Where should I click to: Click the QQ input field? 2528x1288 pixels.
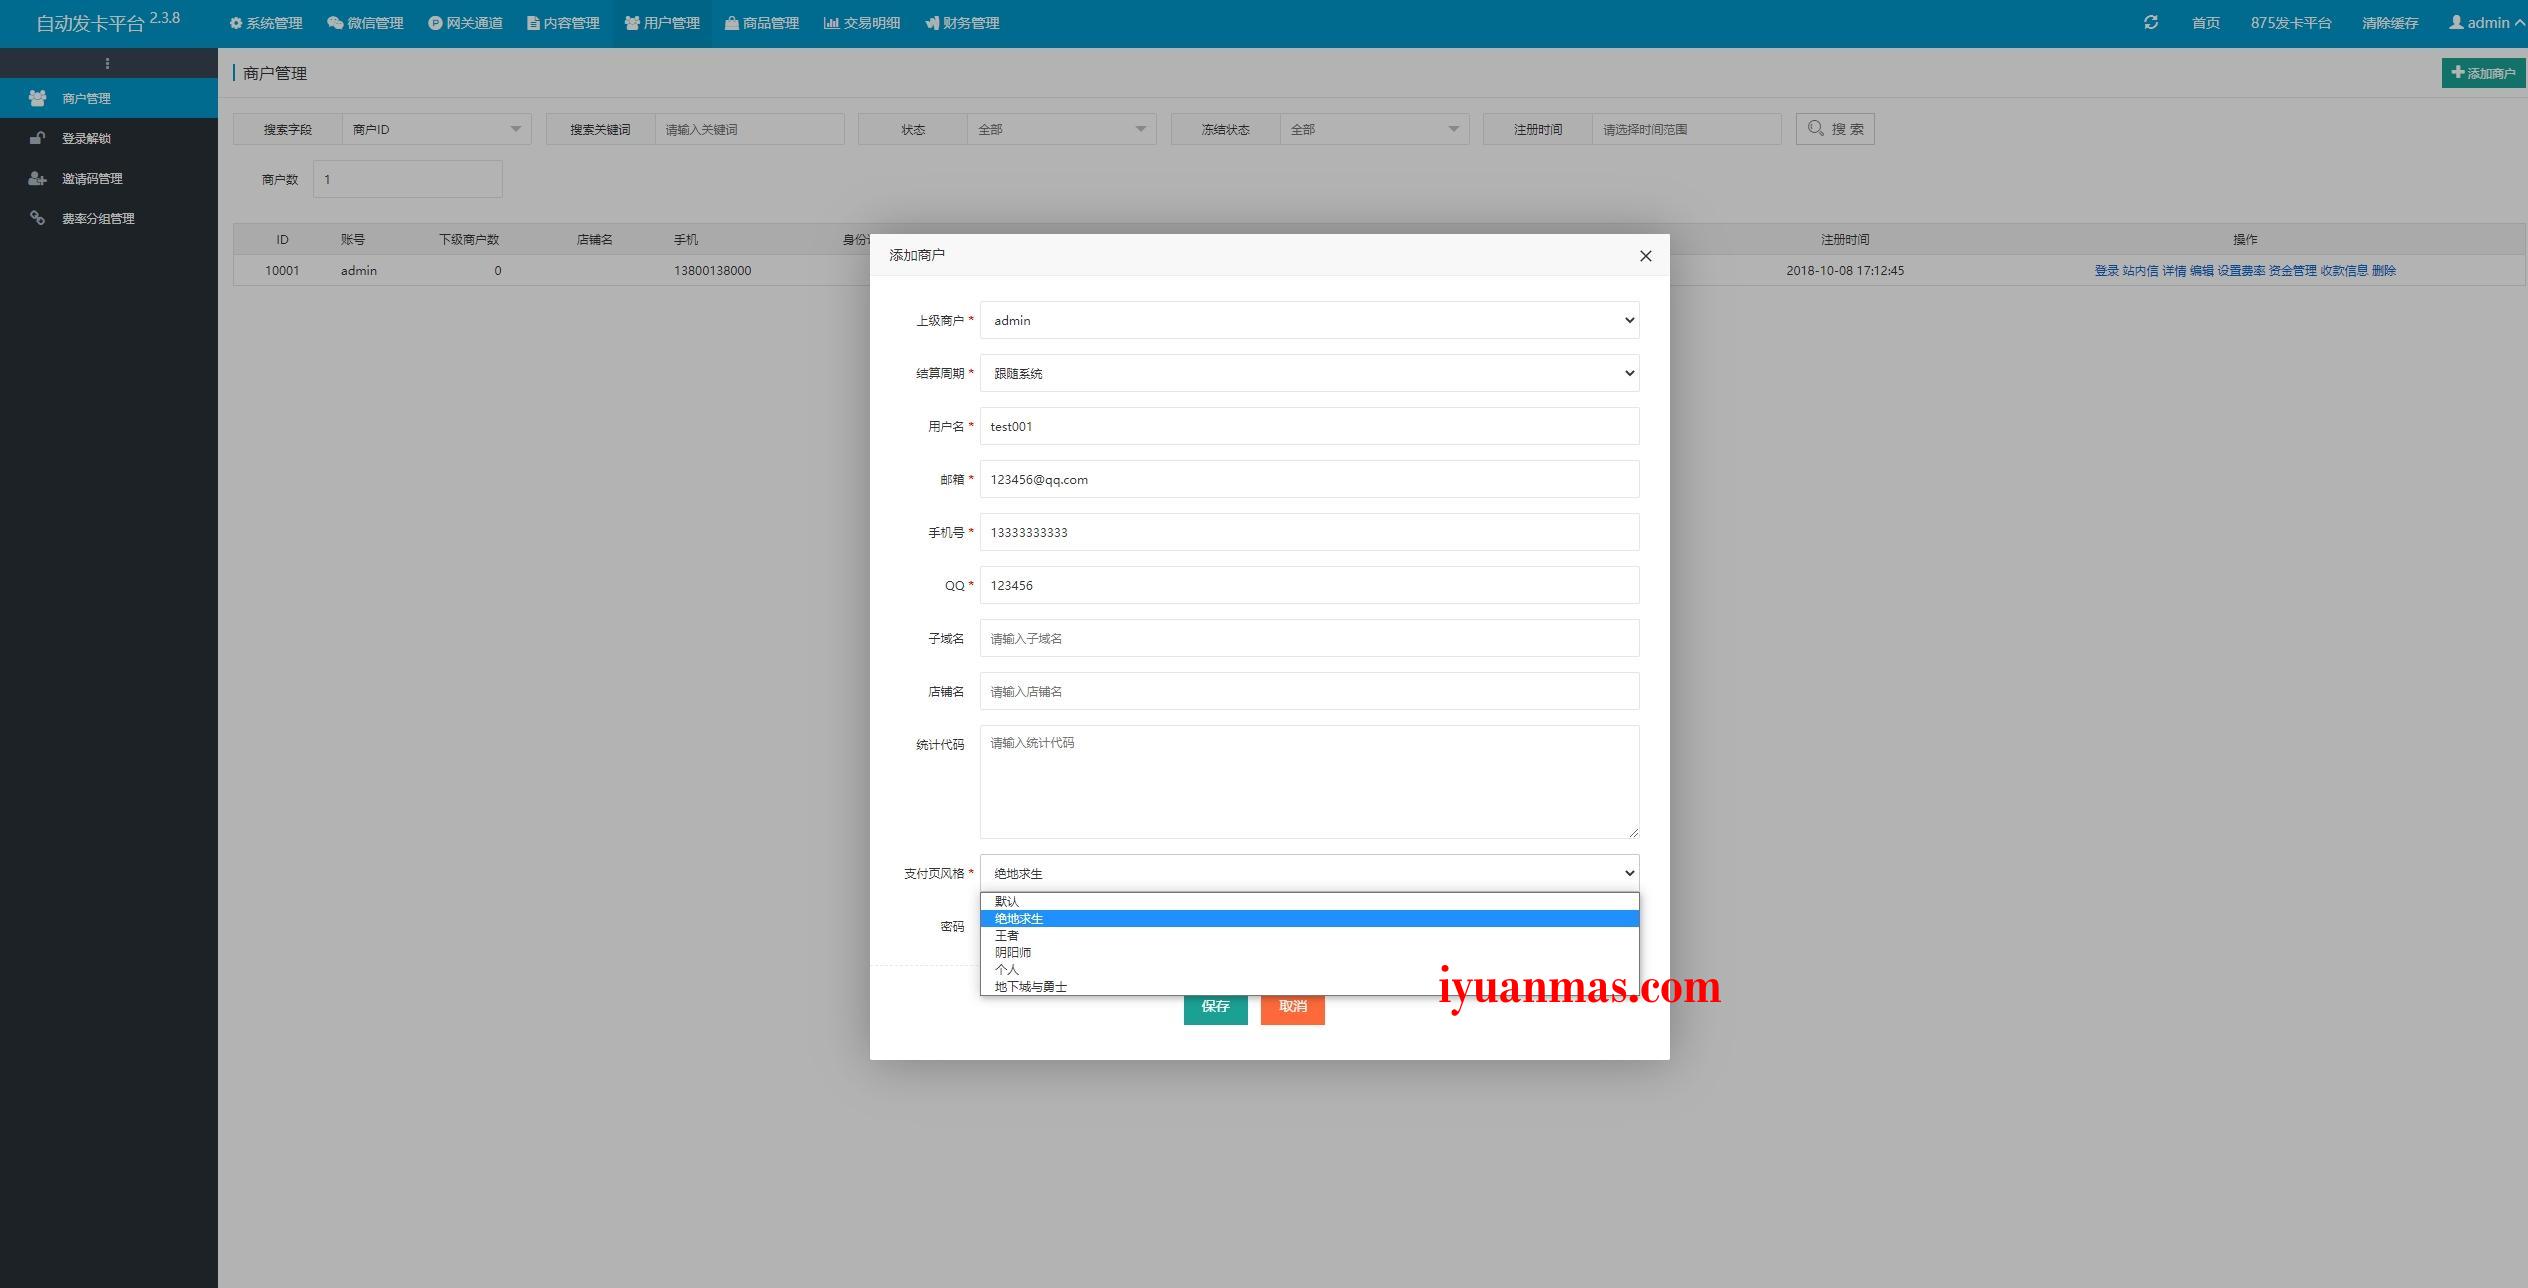pos(1309,585)
